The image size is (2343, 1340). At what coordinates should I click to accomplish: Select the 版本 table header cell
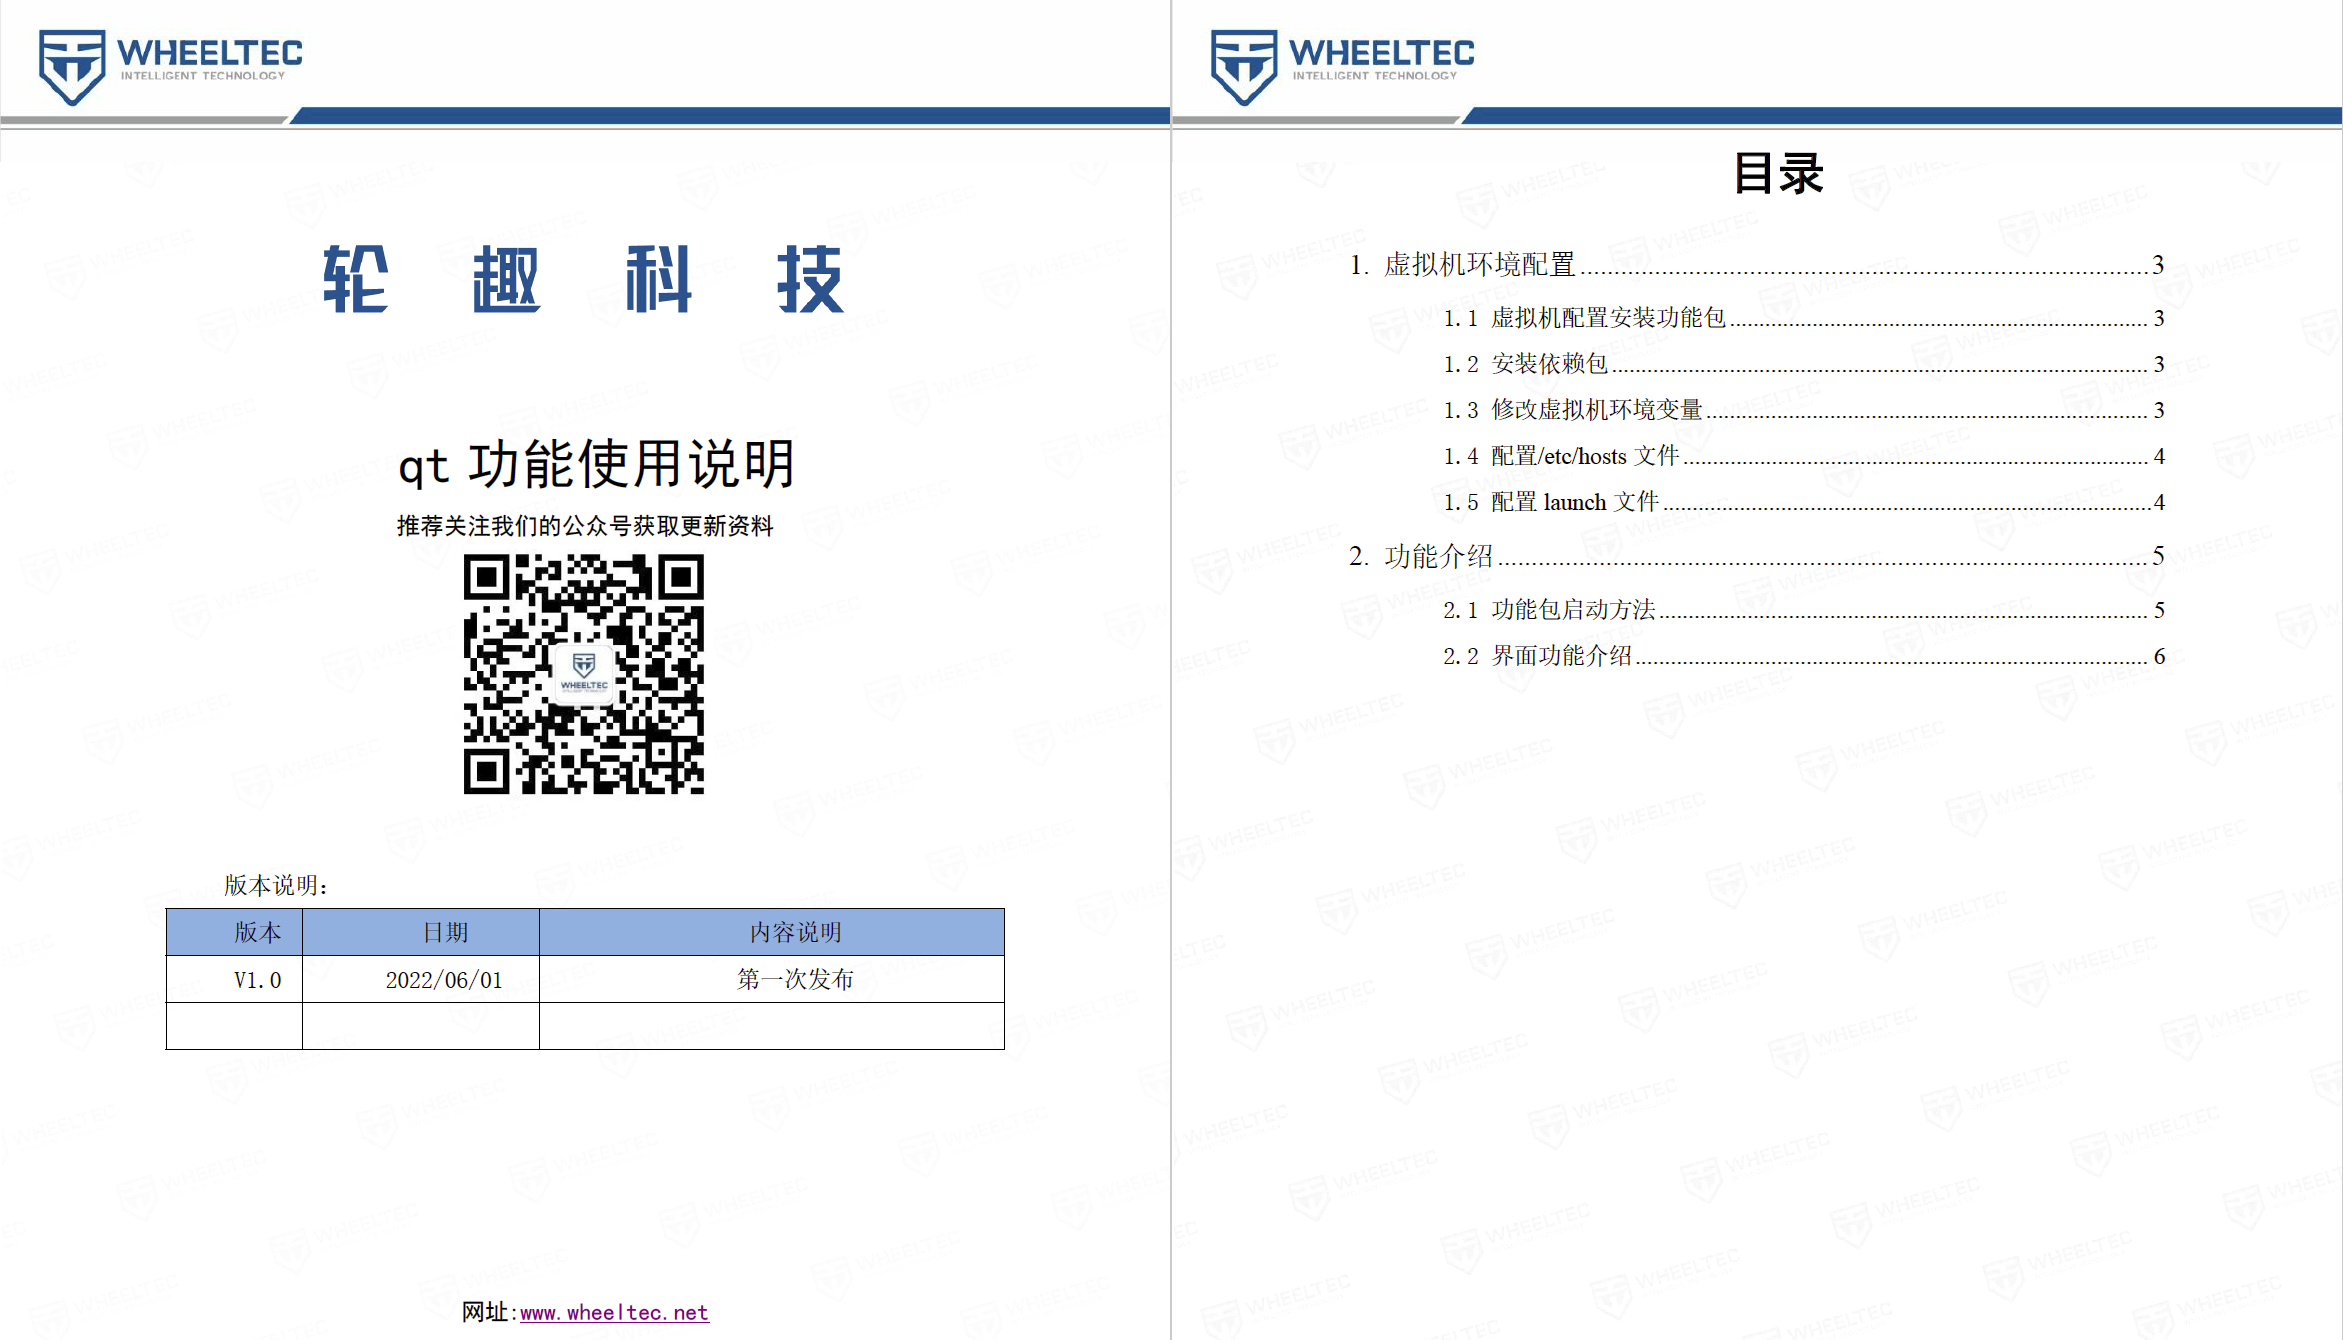click(x=234, y=932)
